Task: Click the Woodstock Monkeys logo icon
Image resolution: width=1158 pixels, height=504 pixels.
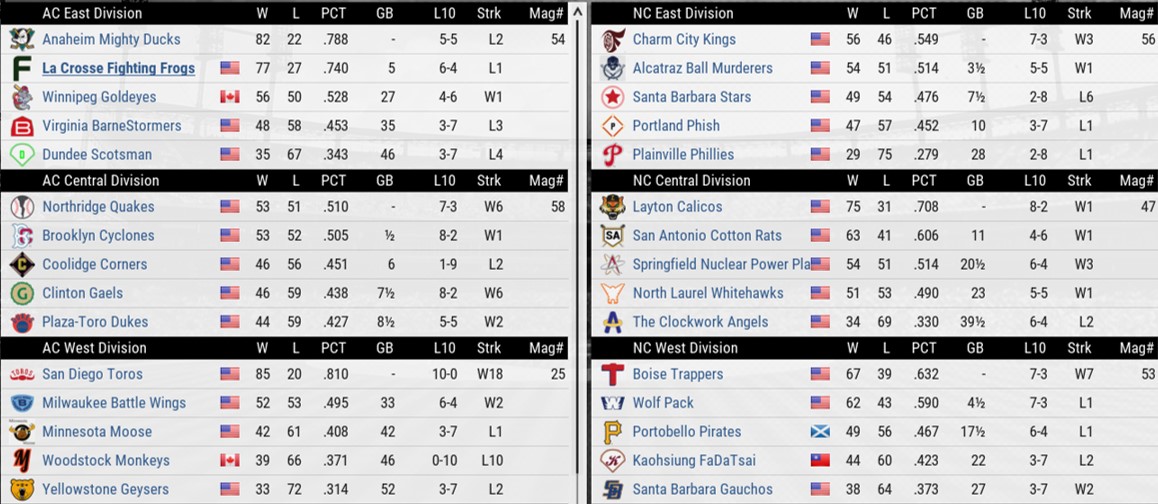Action: pyautogui.click(x=22, y=461)
